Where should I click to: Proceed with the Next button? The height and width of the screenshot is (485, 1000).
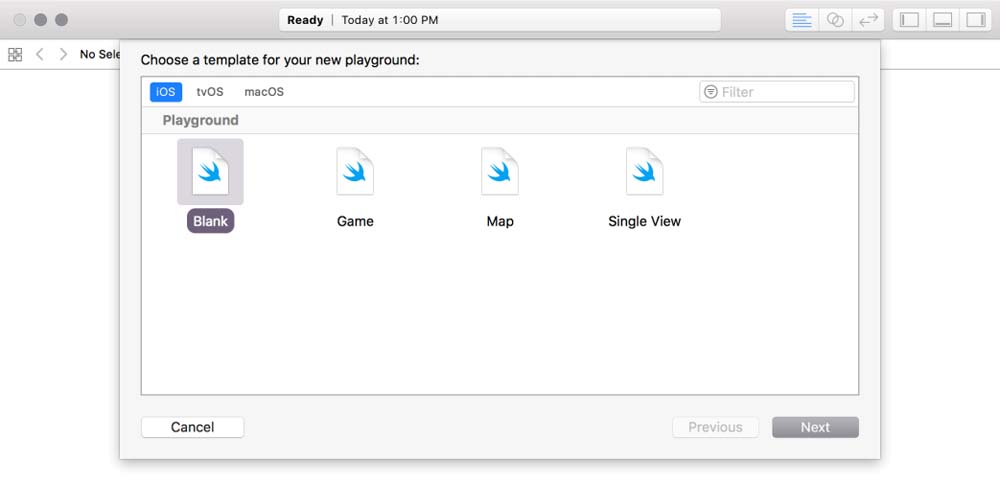(816, 427)
